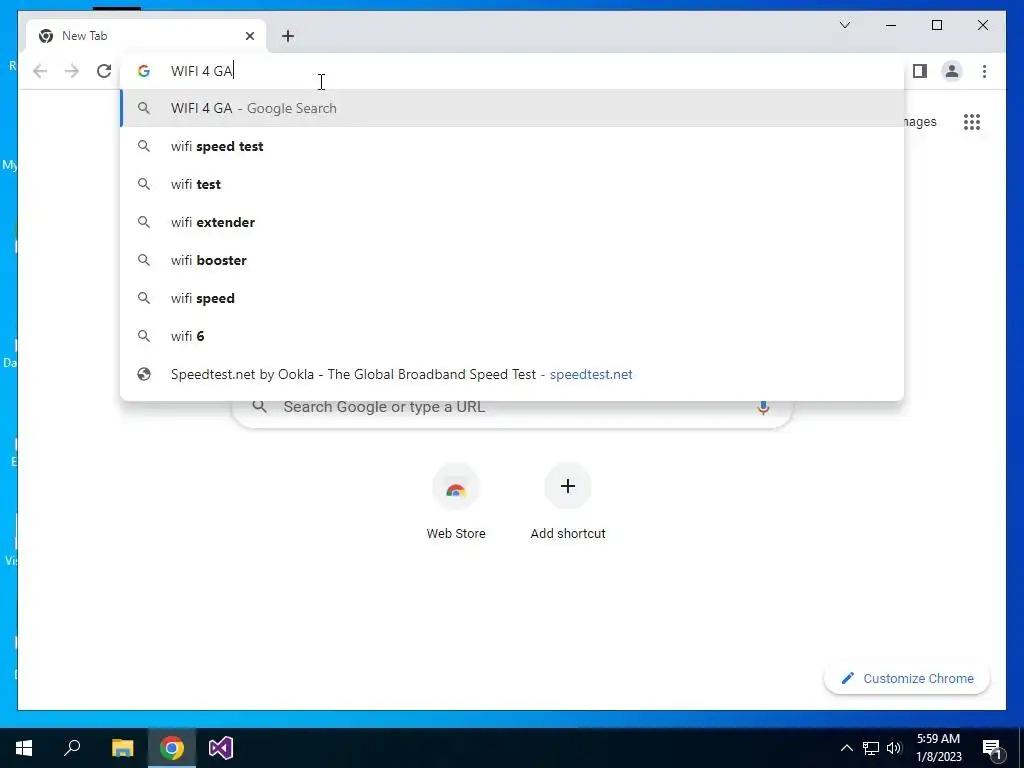Open Visual Studio from taskbar
The height and width of the screenshot is (768, 1024).
(221, 748)
